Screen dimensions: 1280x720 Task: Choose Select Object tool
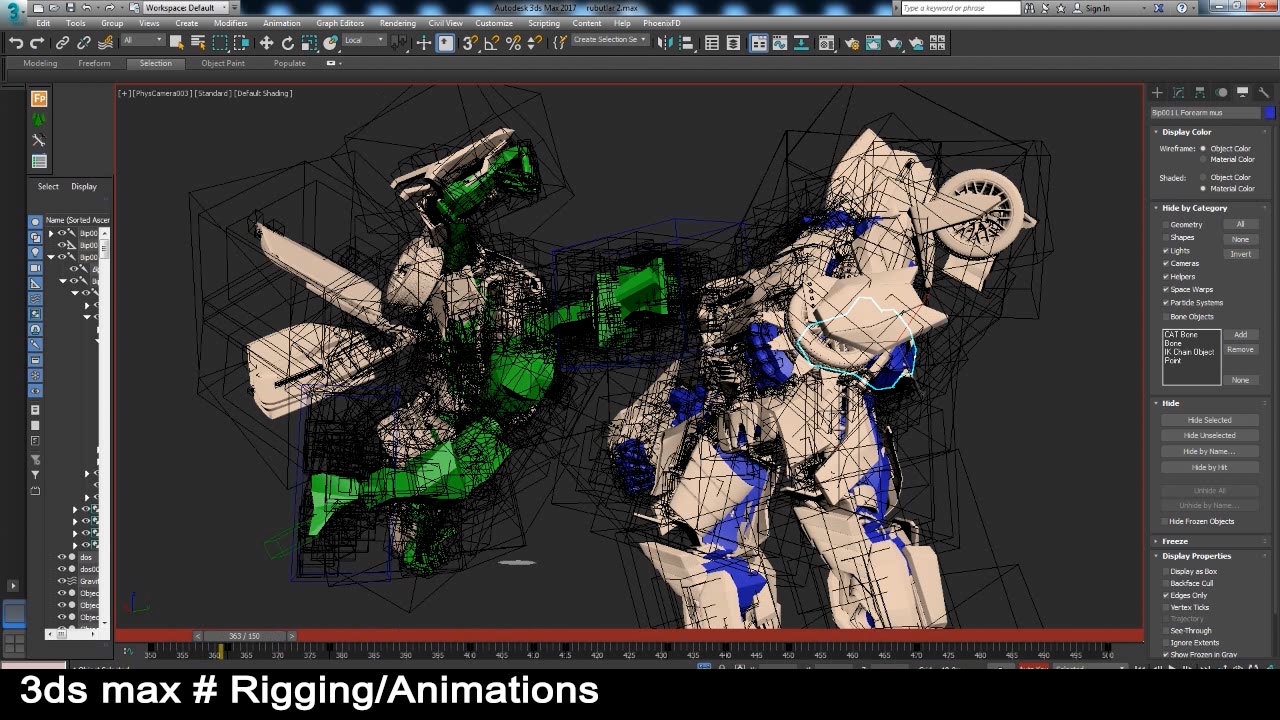(177, 43)
